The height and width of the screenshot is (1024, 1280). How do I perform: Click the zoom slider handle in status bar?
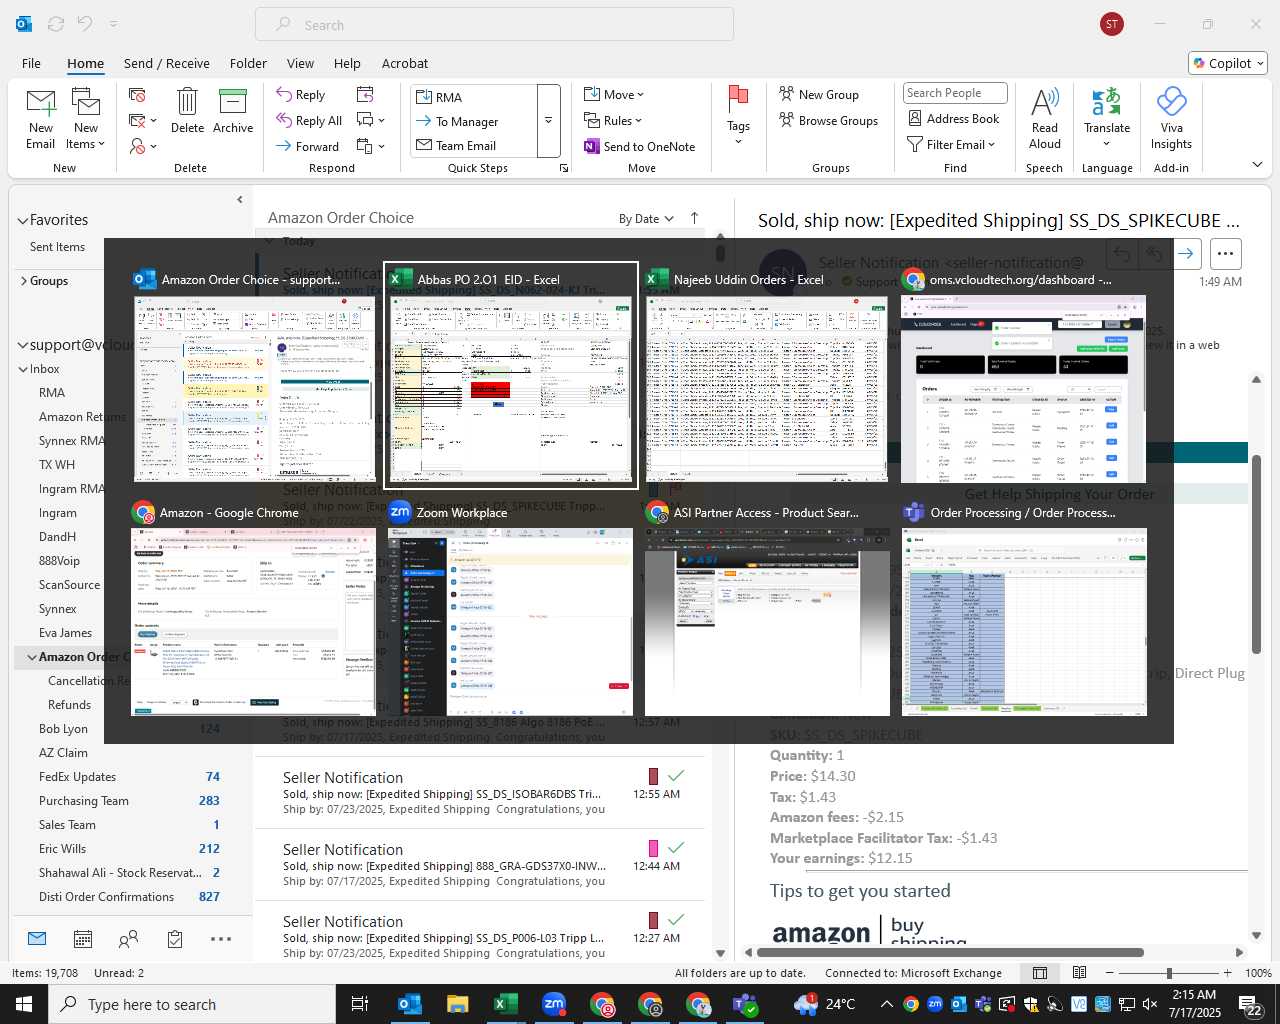tap(1169, 973)
